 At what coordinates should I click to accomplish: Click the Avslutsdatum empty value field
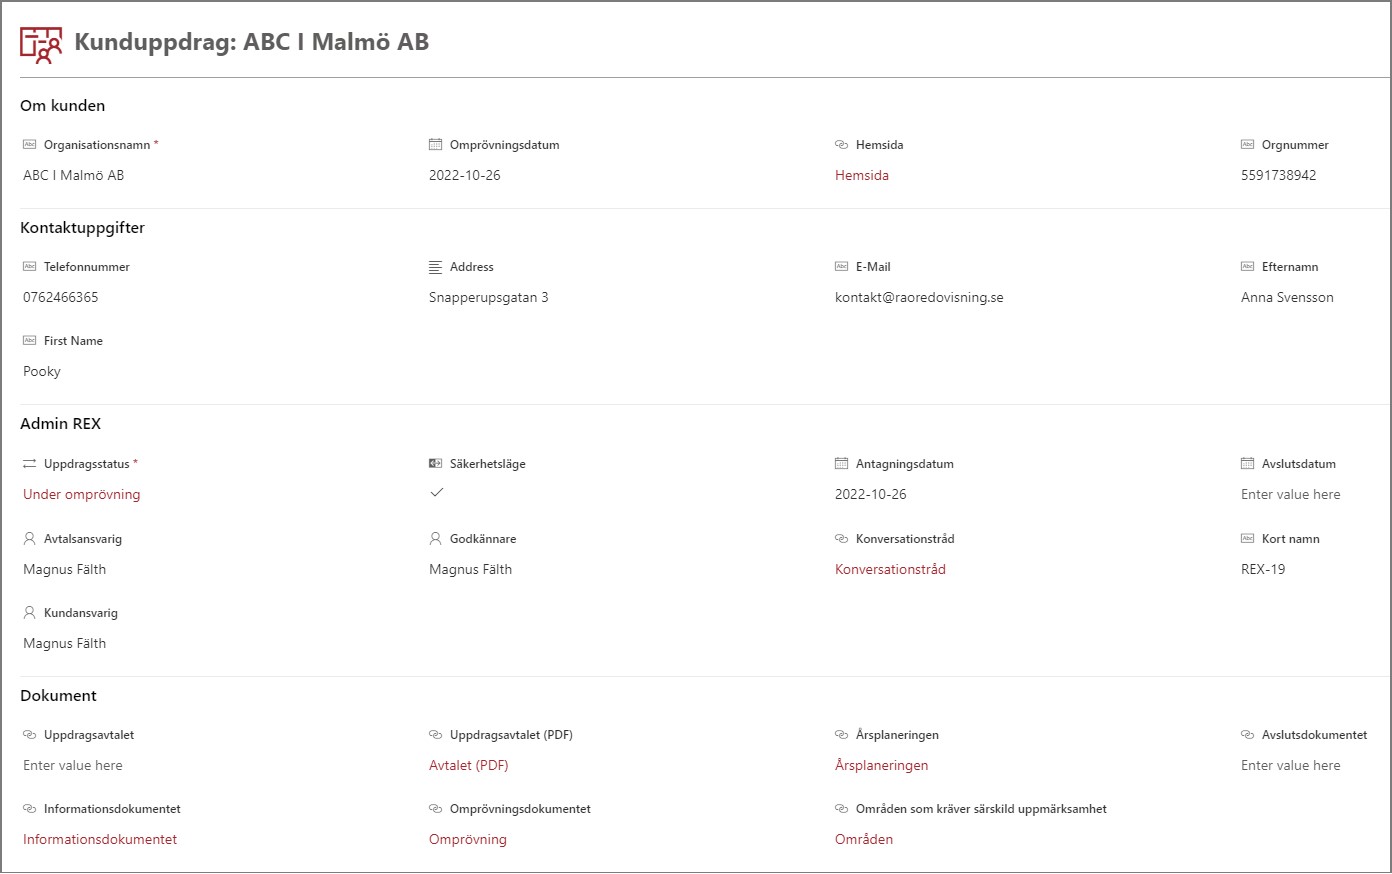1290,495
